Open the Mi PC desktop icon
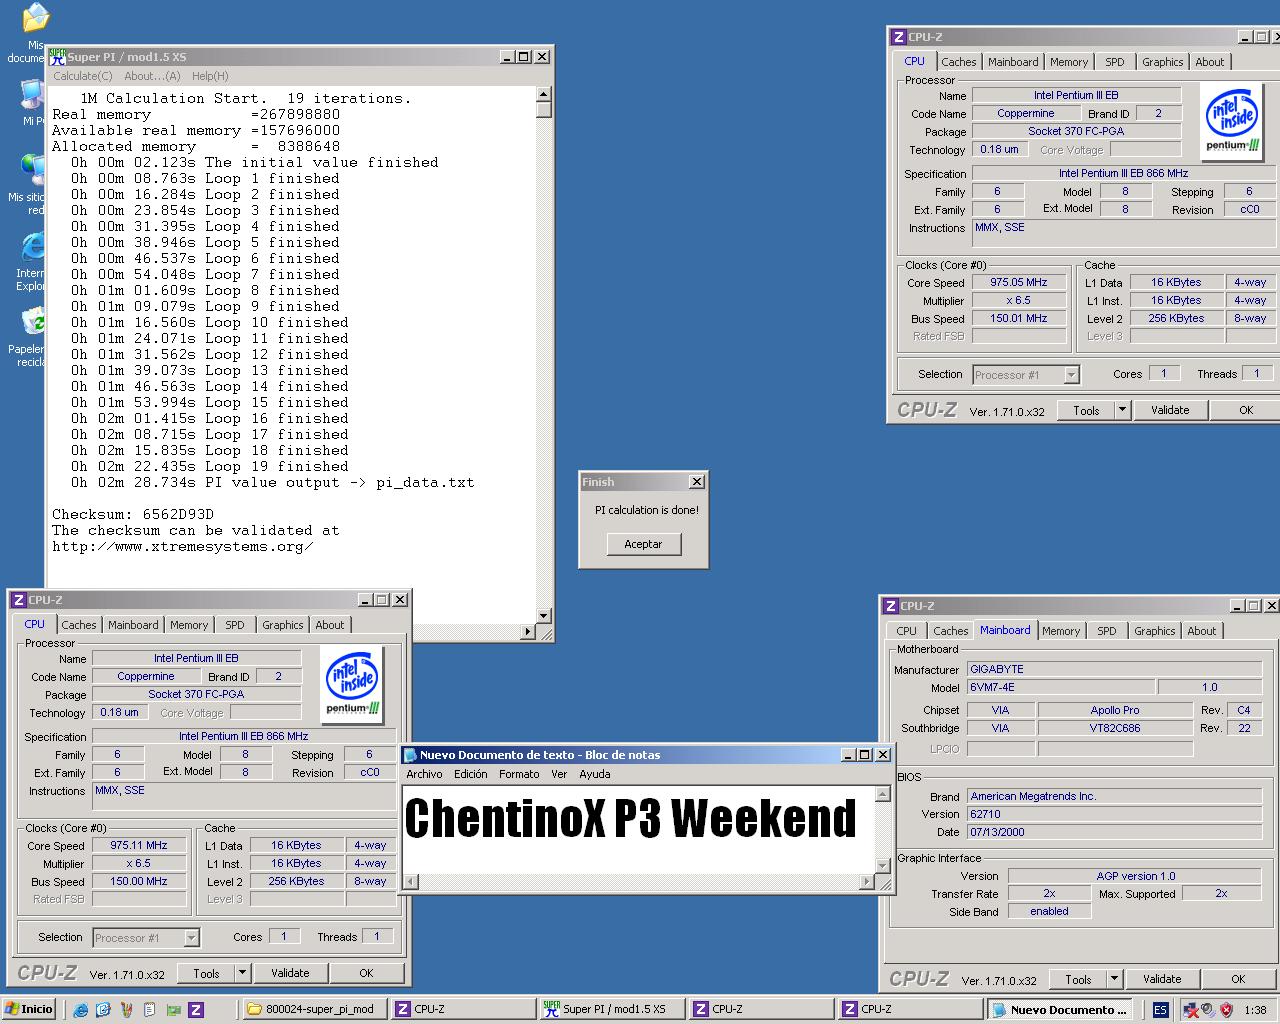1280x1024 pixels. coord(32,96)
